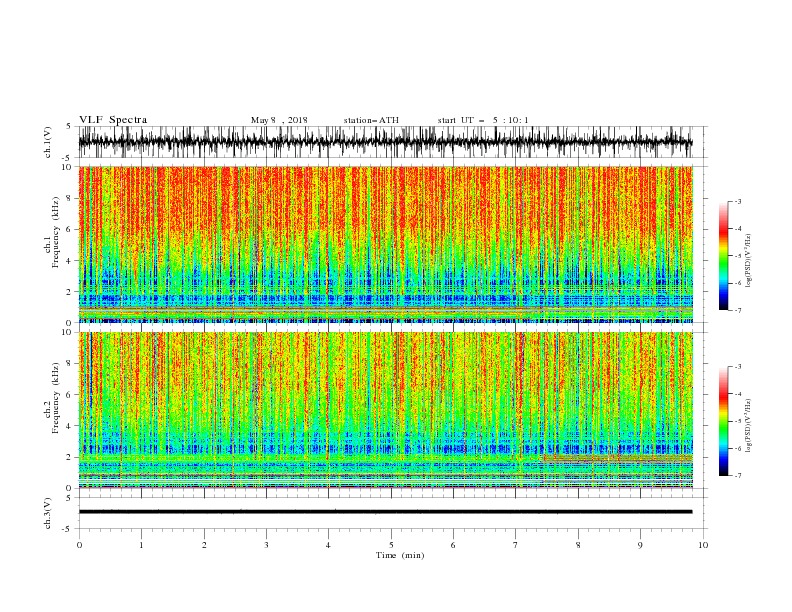
Task: Select the "start UT = 5 :10: 1" text
Action: pyautogui.click(x=482, y=120)
